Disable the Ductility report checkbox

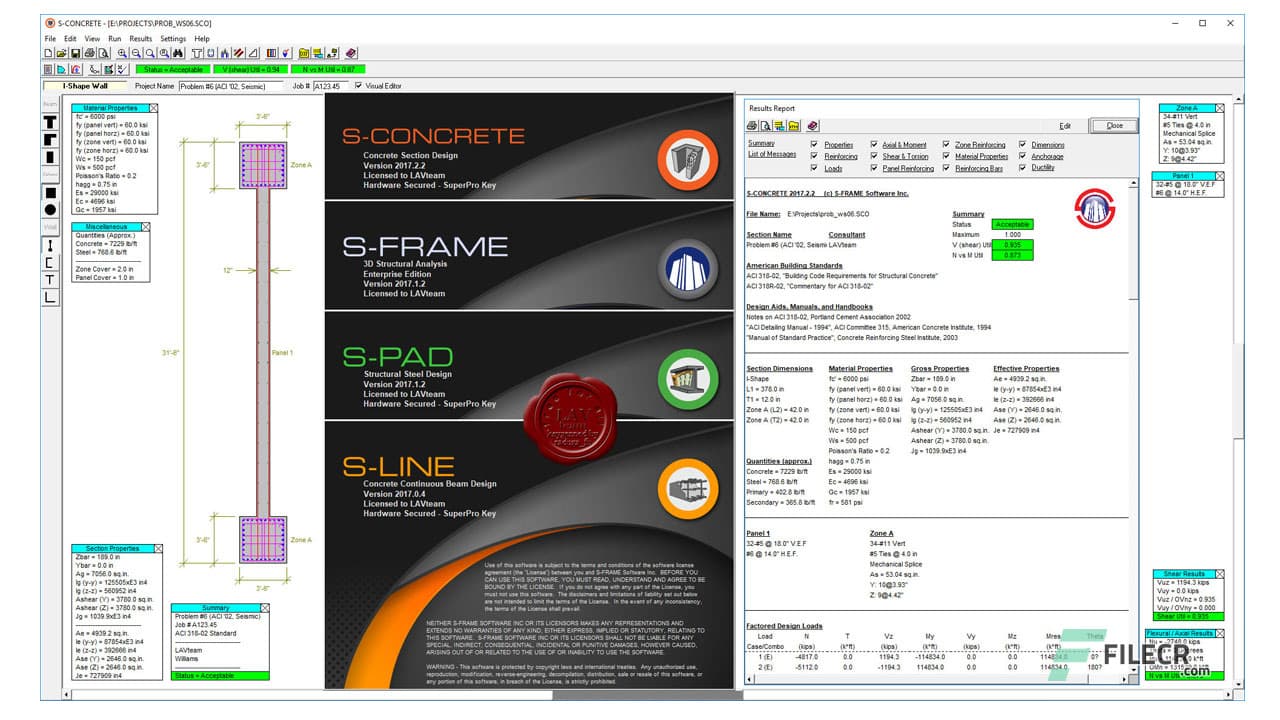coord(1022,168)
